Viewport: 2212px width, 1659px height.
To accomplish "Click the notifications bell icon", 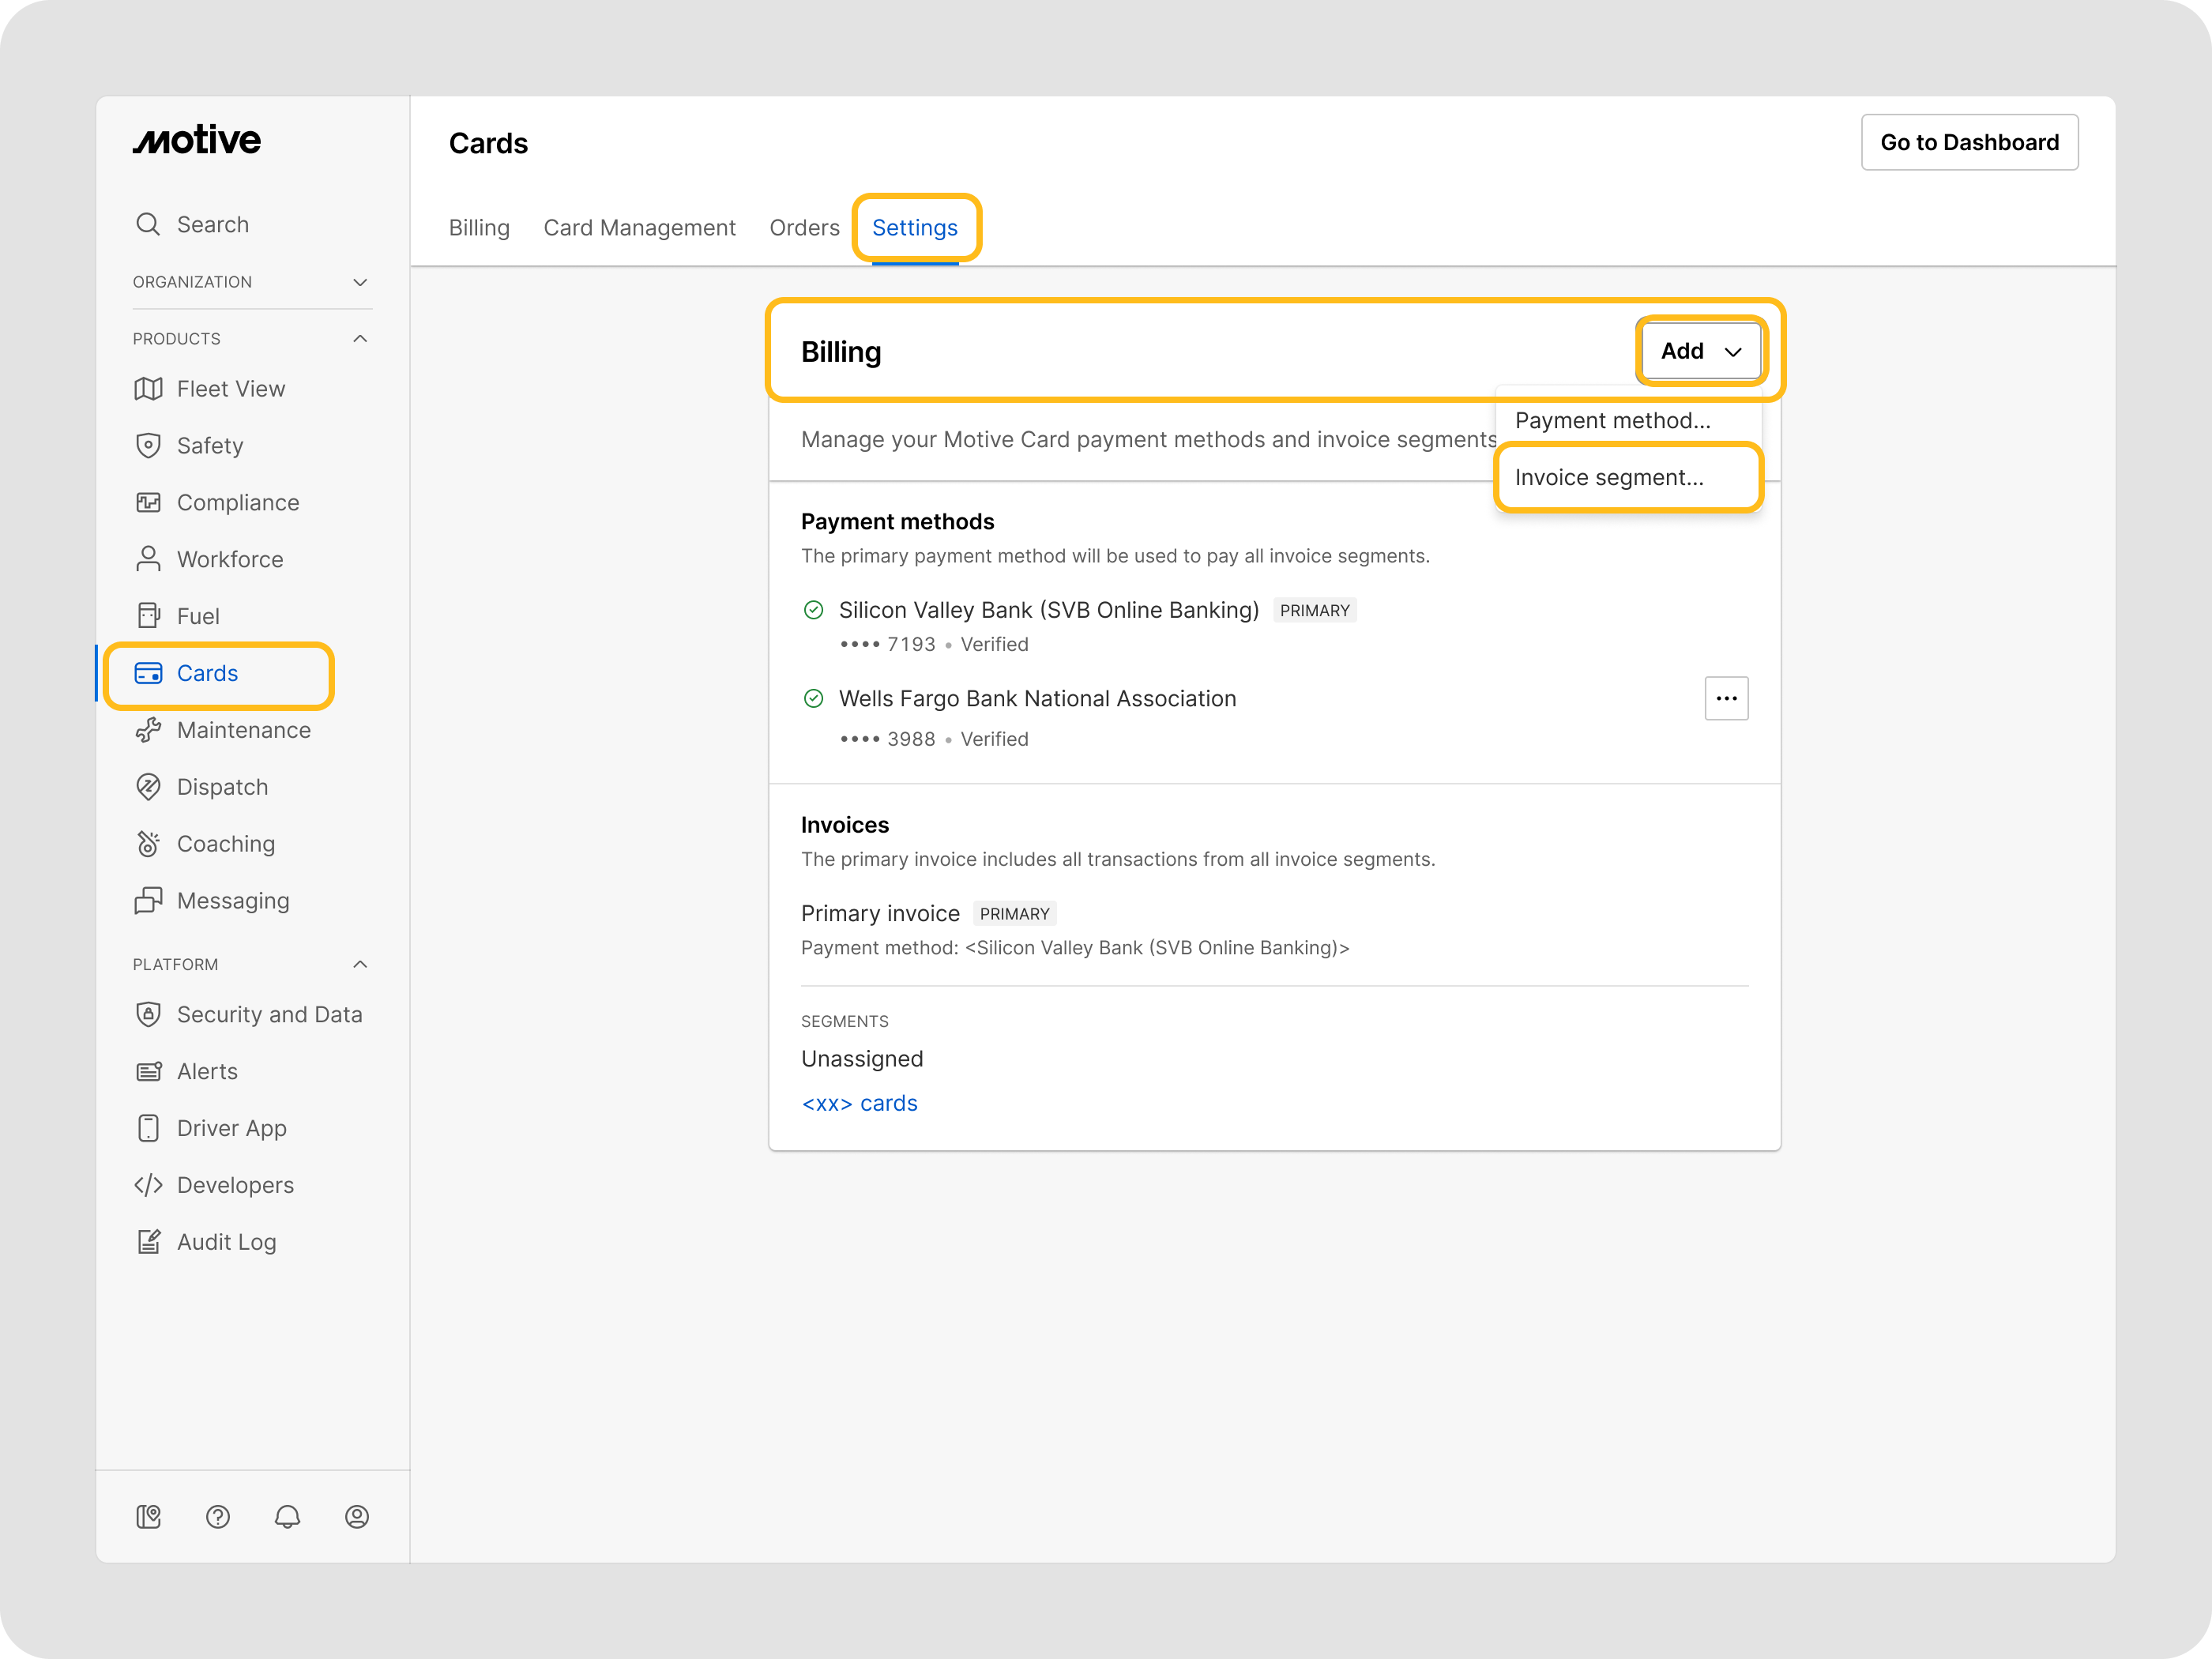I will tap(287, 1517).
